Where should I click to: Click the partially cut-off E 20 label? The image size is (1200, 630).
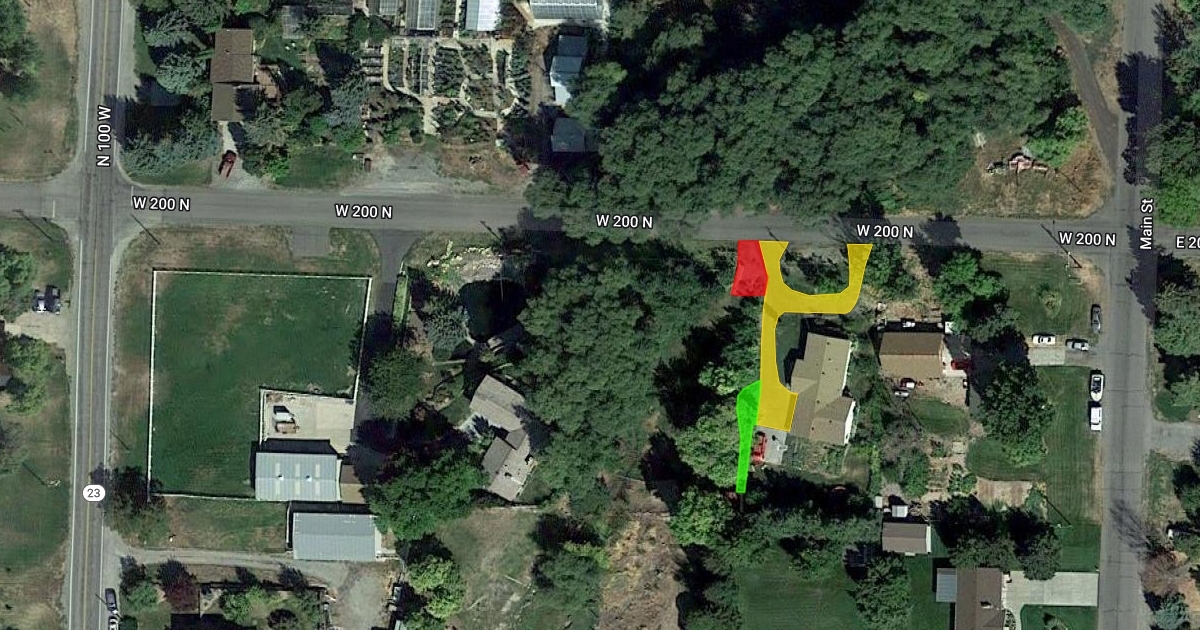pyautogui.click(x=1187, y=242)
